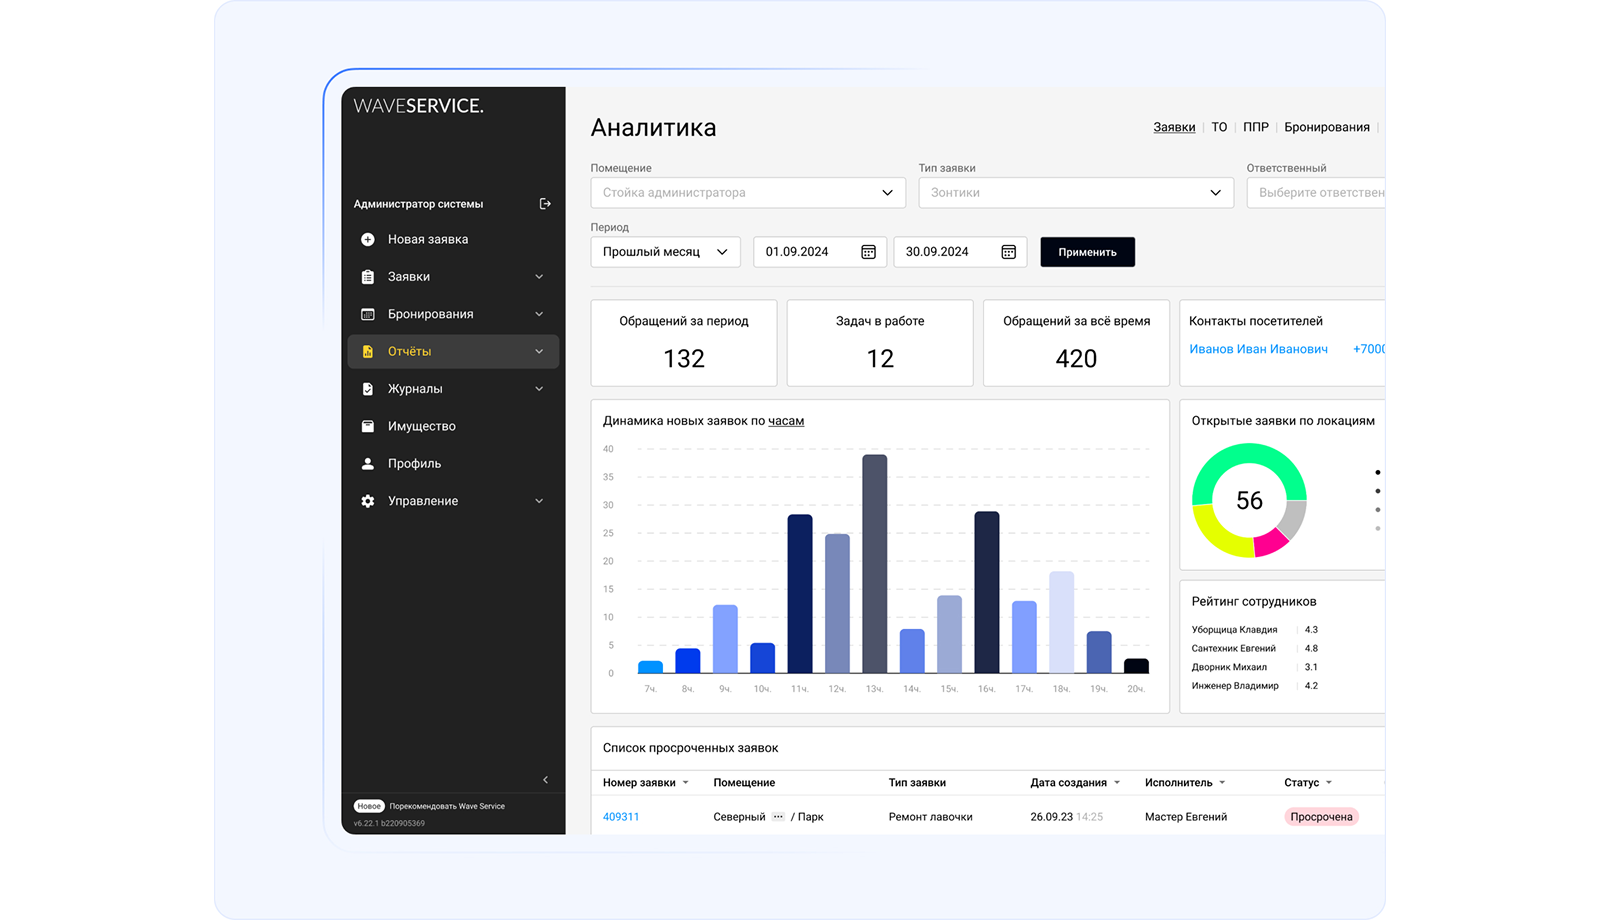Click the plus icon for Новая заявка
Viewport: 1600px width, 920px height.
pos(368,240)
